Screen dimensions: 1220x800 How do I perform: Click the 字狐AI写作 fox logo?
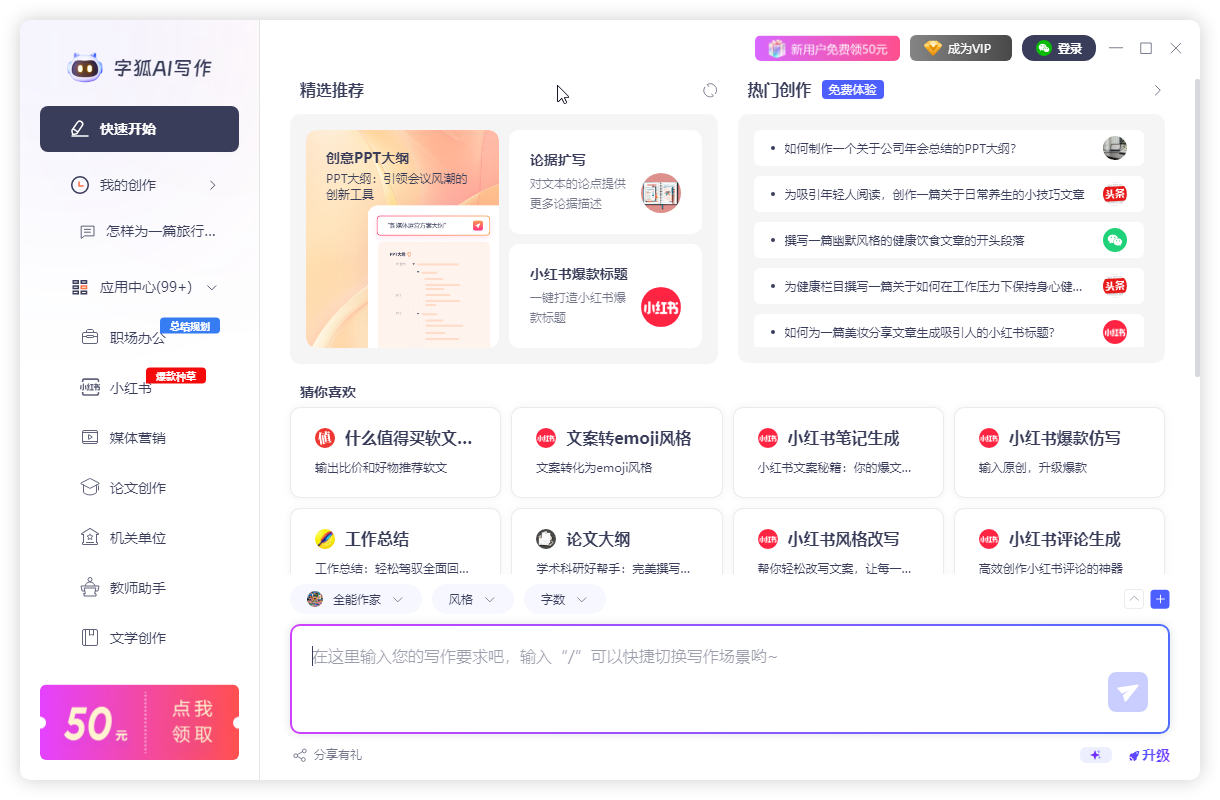tap(85, 68)
